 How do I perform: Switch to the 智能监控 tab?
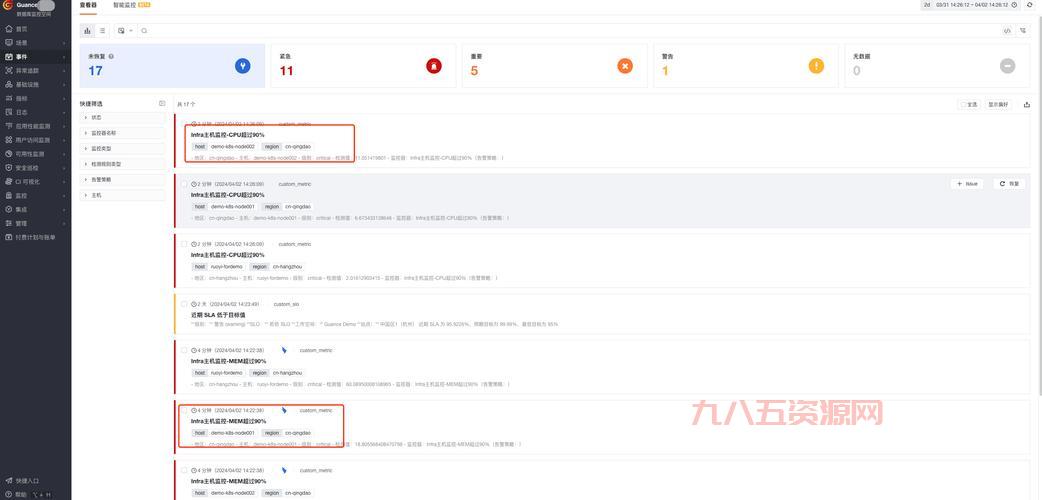132,5
